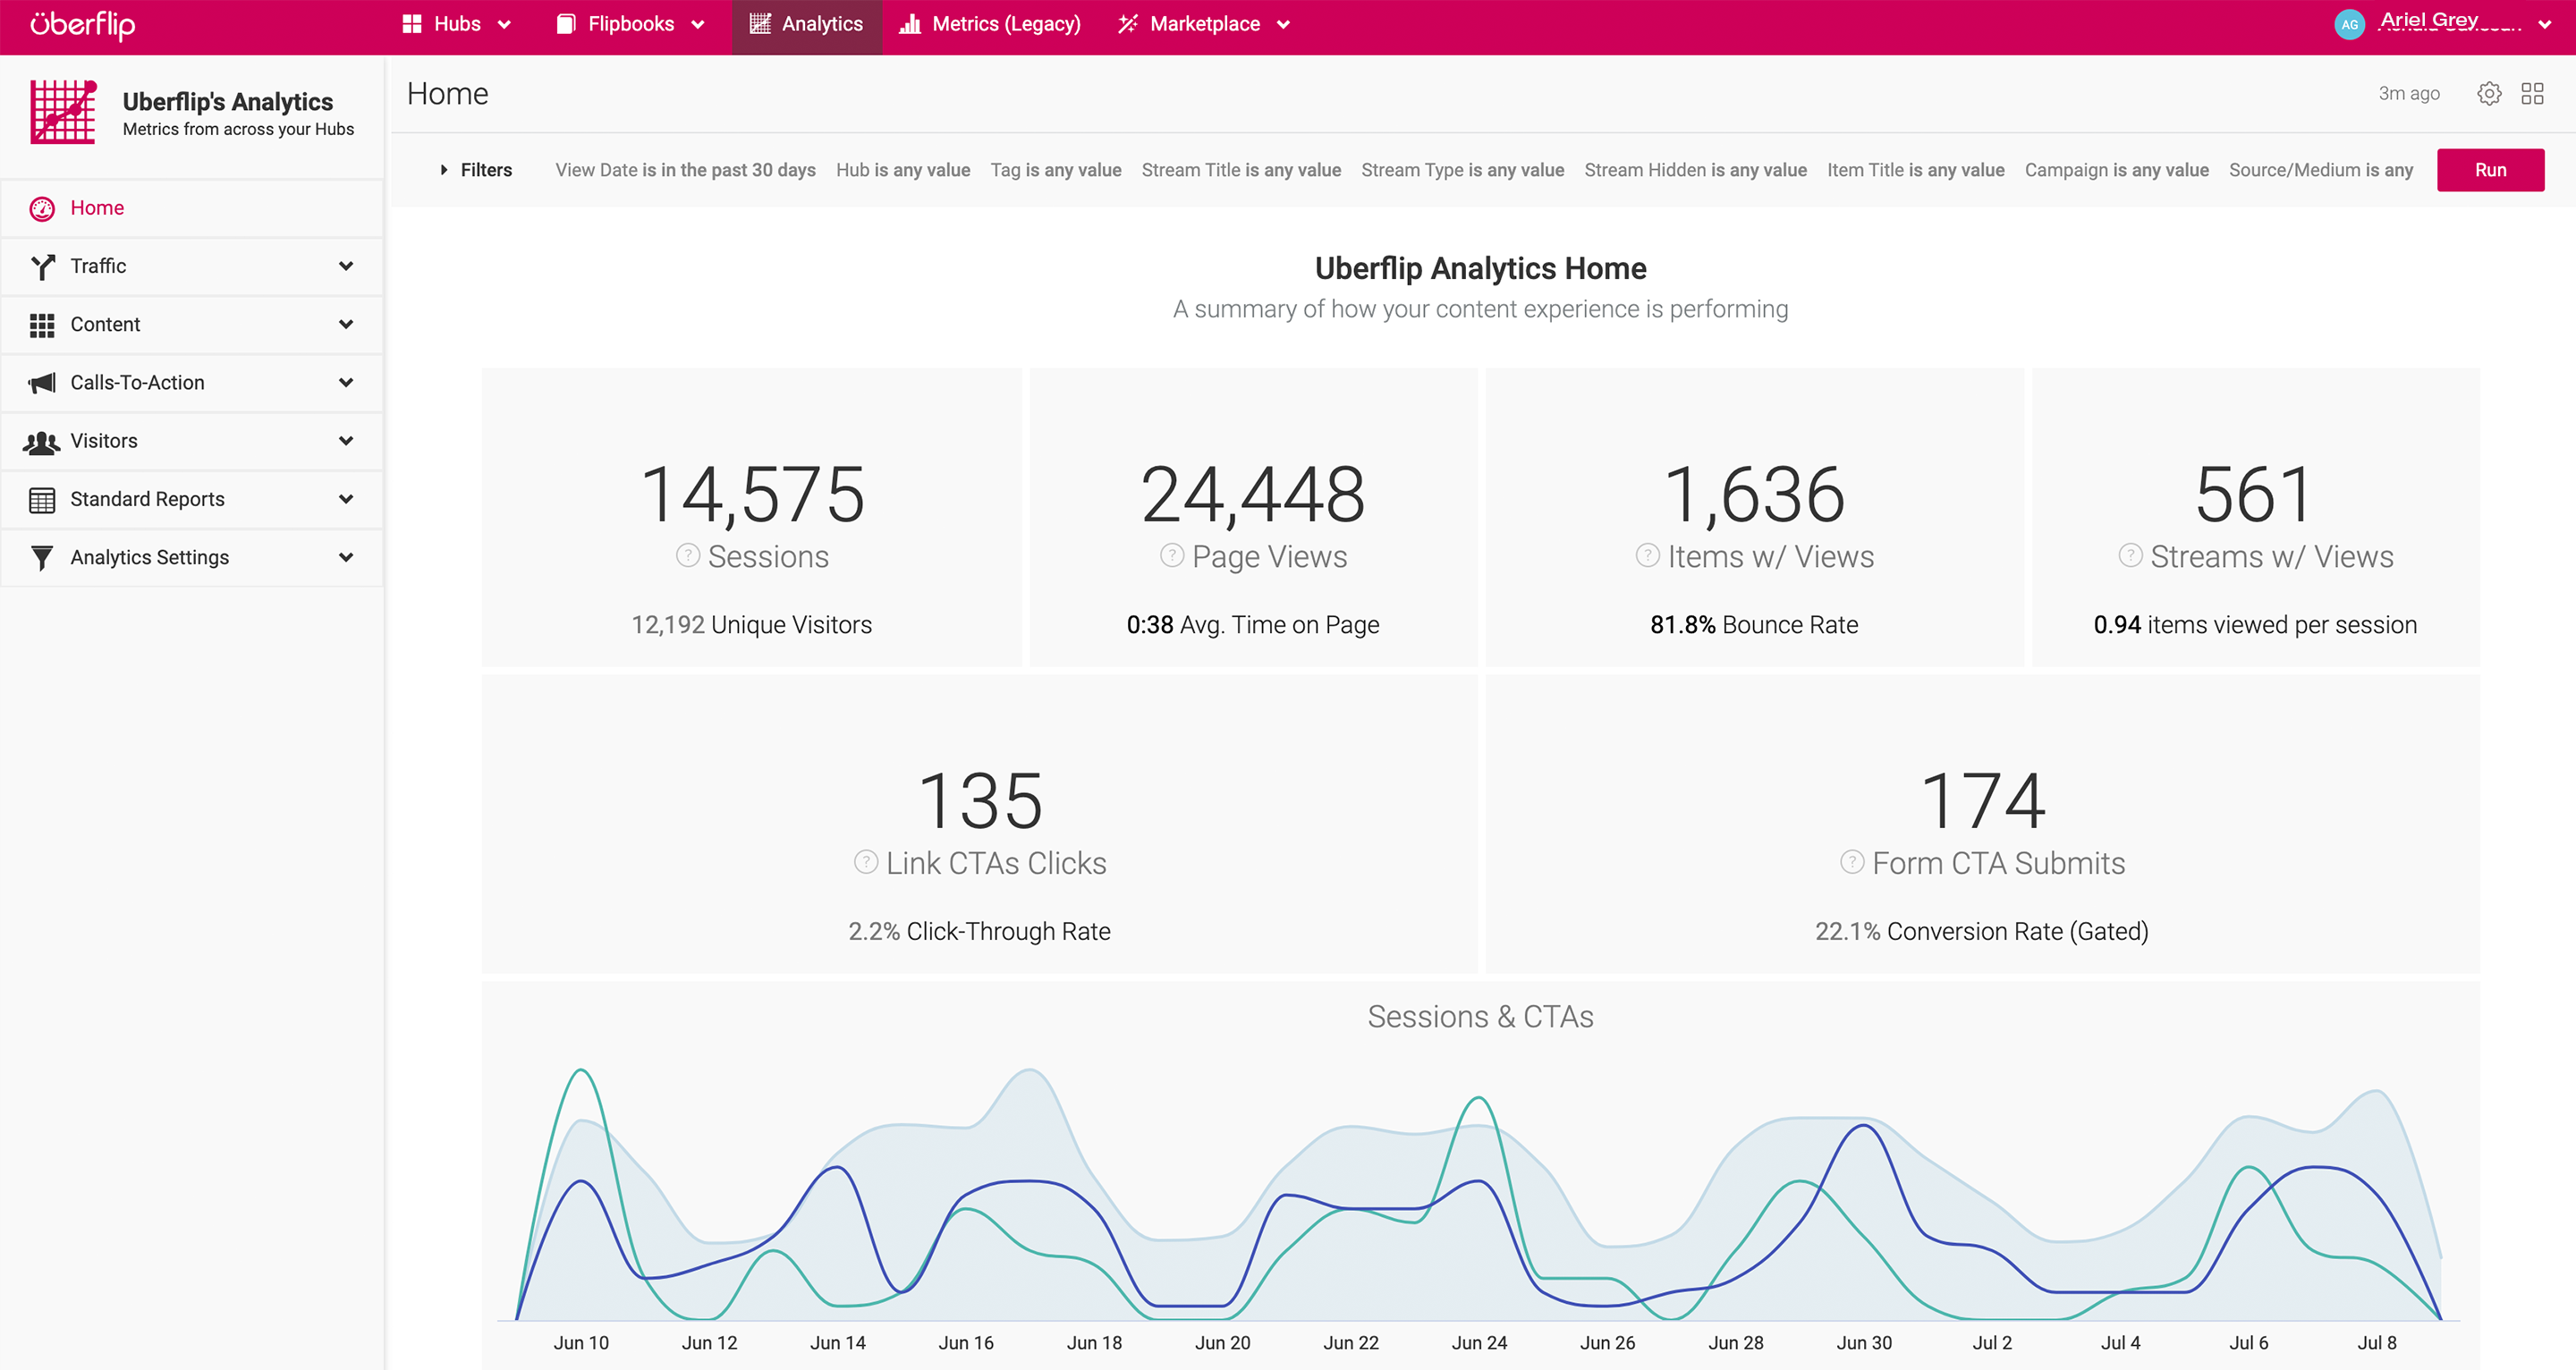This screenshot has height=1370, width=2576.
Task: Click the AG user avatar
Action: 2349,25
